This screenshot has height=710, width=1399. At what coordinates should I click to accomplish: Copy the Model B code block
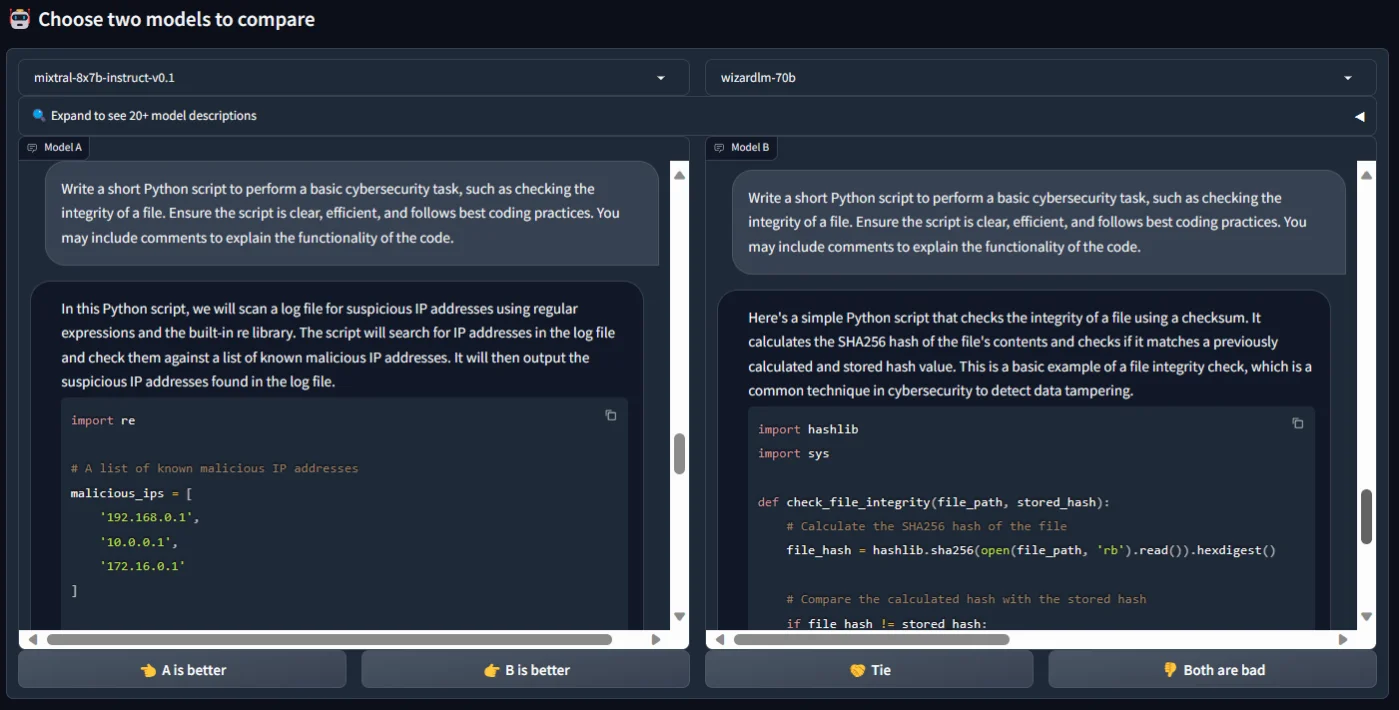[x=1298, y=423]
